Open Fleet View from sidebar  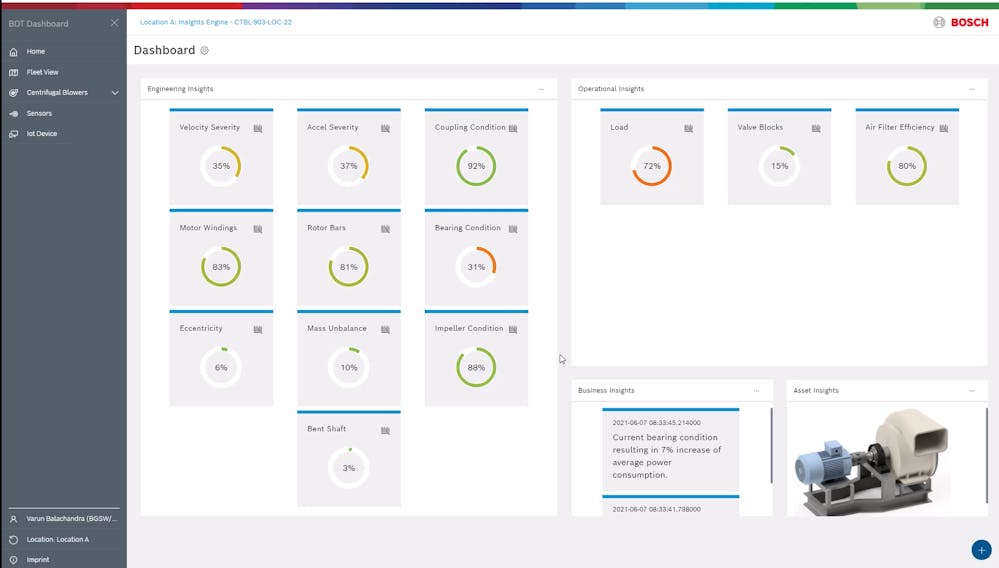pyautogui.click(x=42, y=72)
